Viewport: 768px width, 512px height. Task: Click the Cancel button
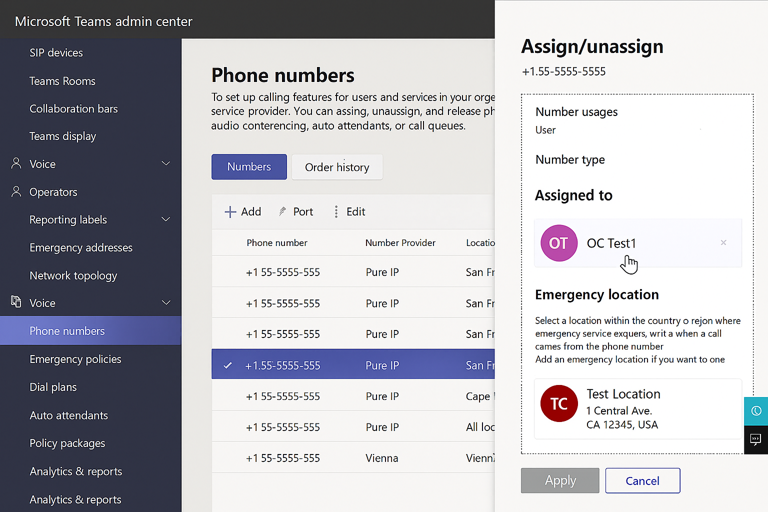point(643,481)
